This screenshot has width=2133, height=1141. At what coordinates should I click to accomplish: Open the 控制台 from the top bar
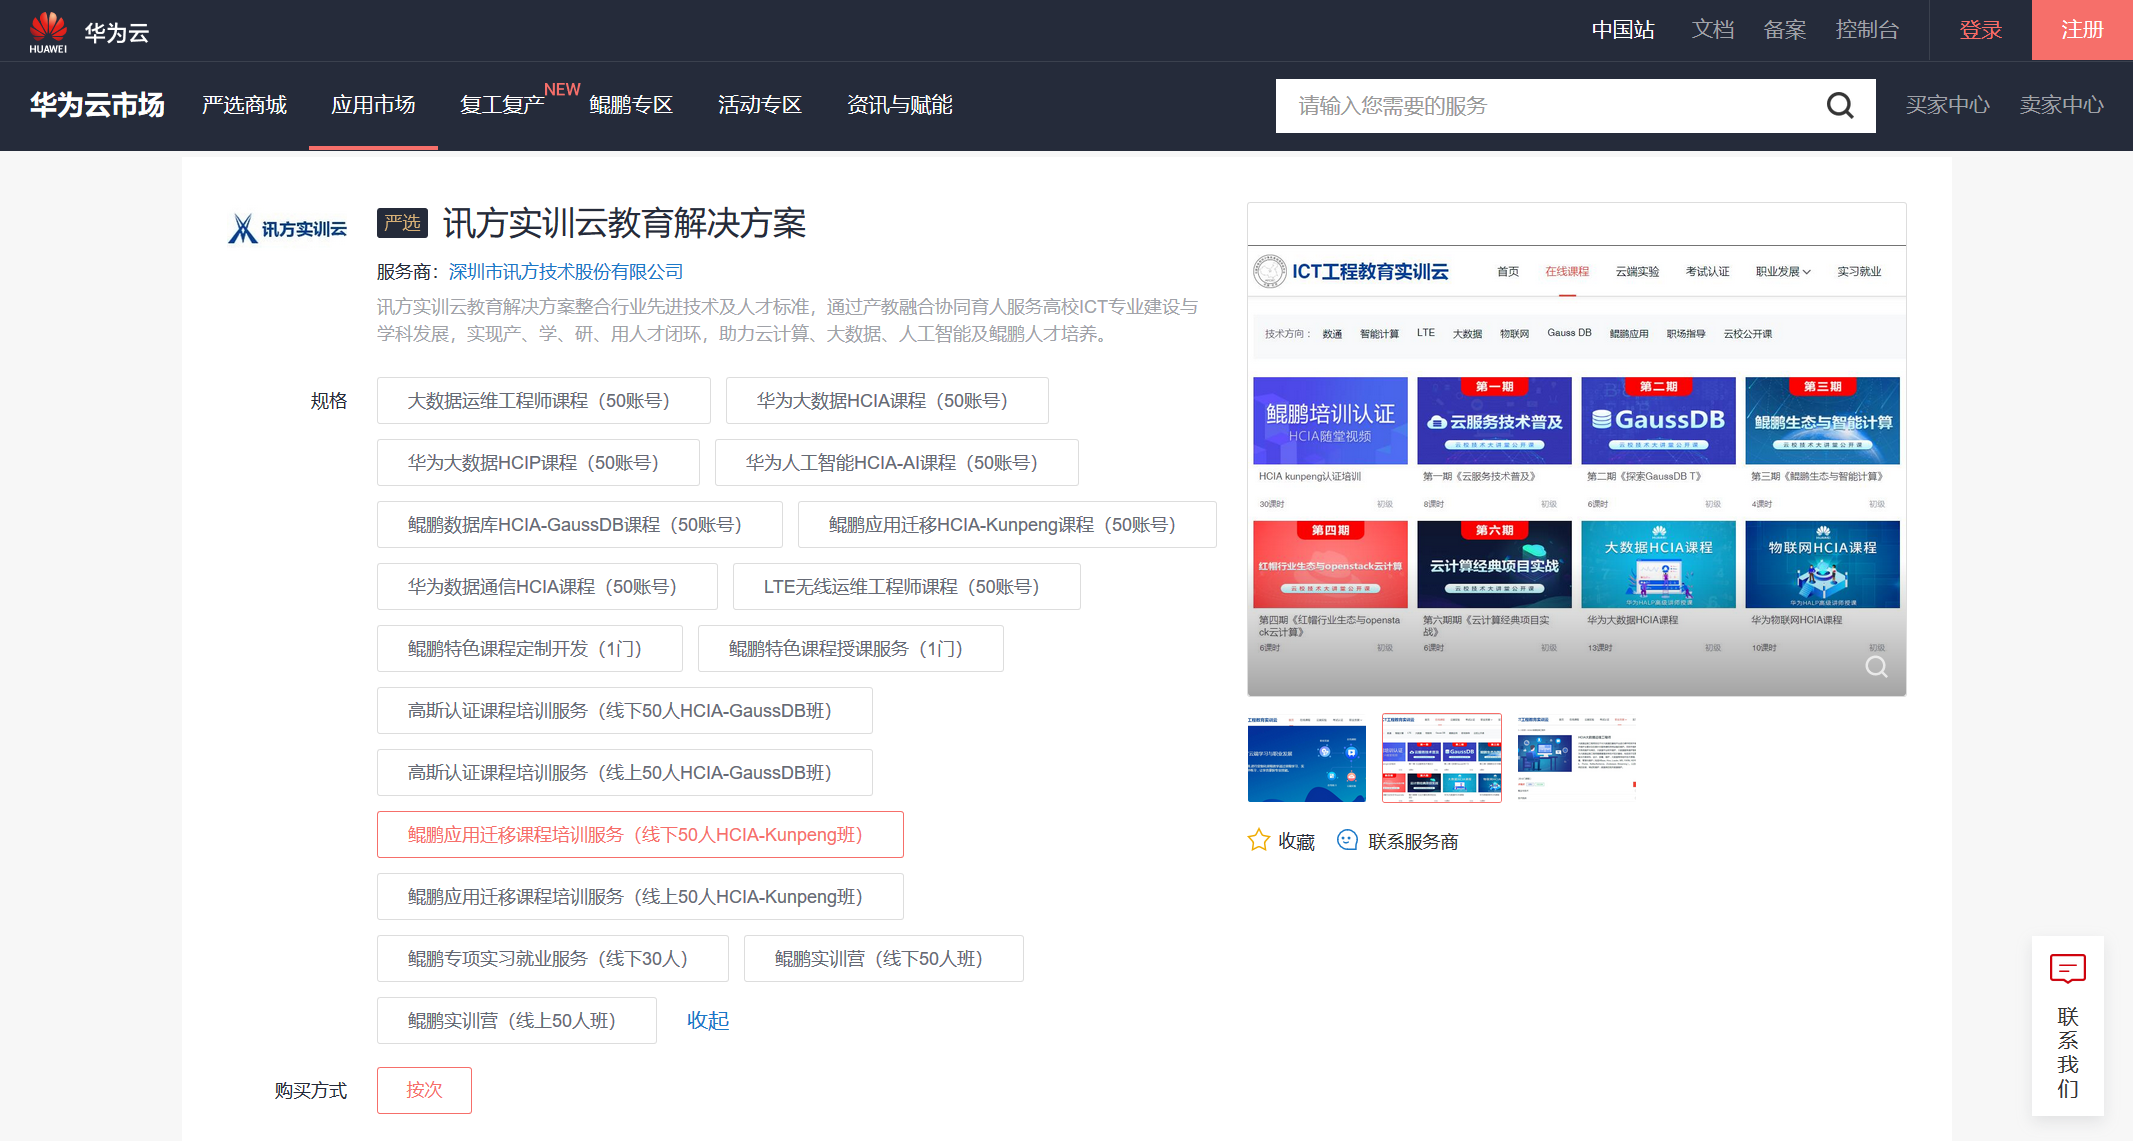coord(1868,30)
